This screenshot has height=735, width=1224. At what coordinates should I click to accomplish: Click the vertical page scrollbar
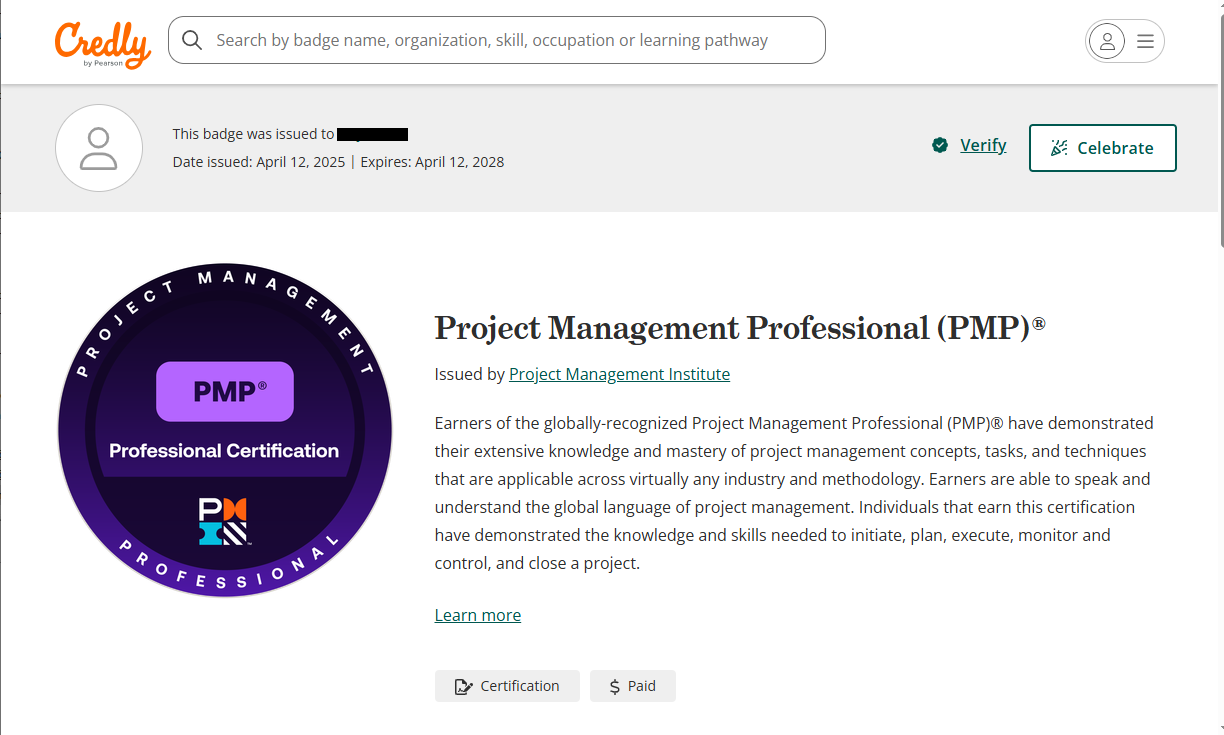pos(1219,120)
